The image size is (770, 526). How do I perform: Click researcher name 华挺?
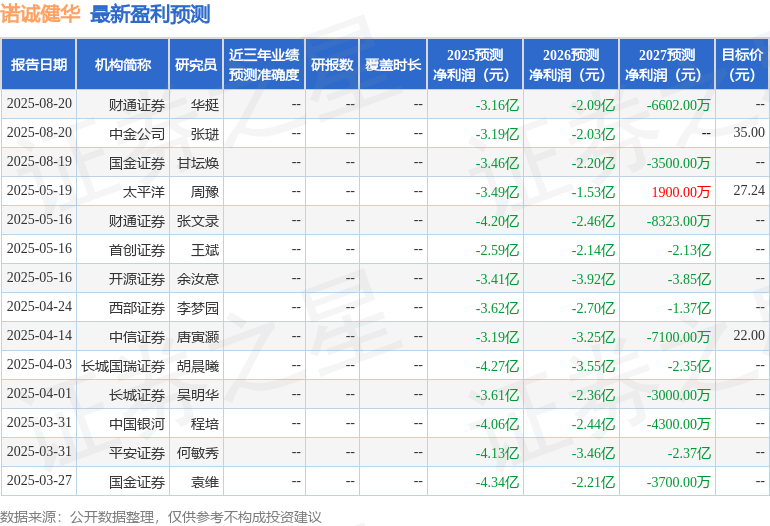tap(205, 105)
